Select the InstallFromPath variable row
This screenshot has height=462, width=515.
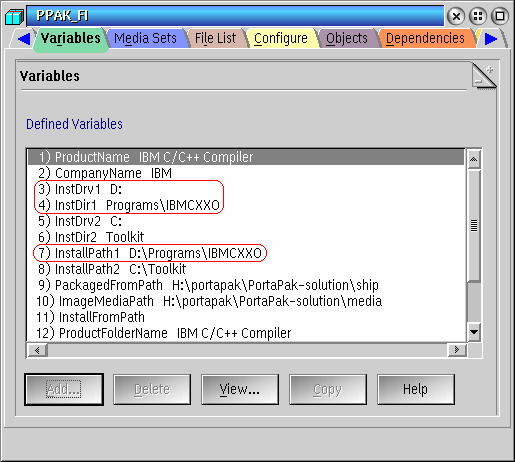pyautogui.click(x=246, y=317)
